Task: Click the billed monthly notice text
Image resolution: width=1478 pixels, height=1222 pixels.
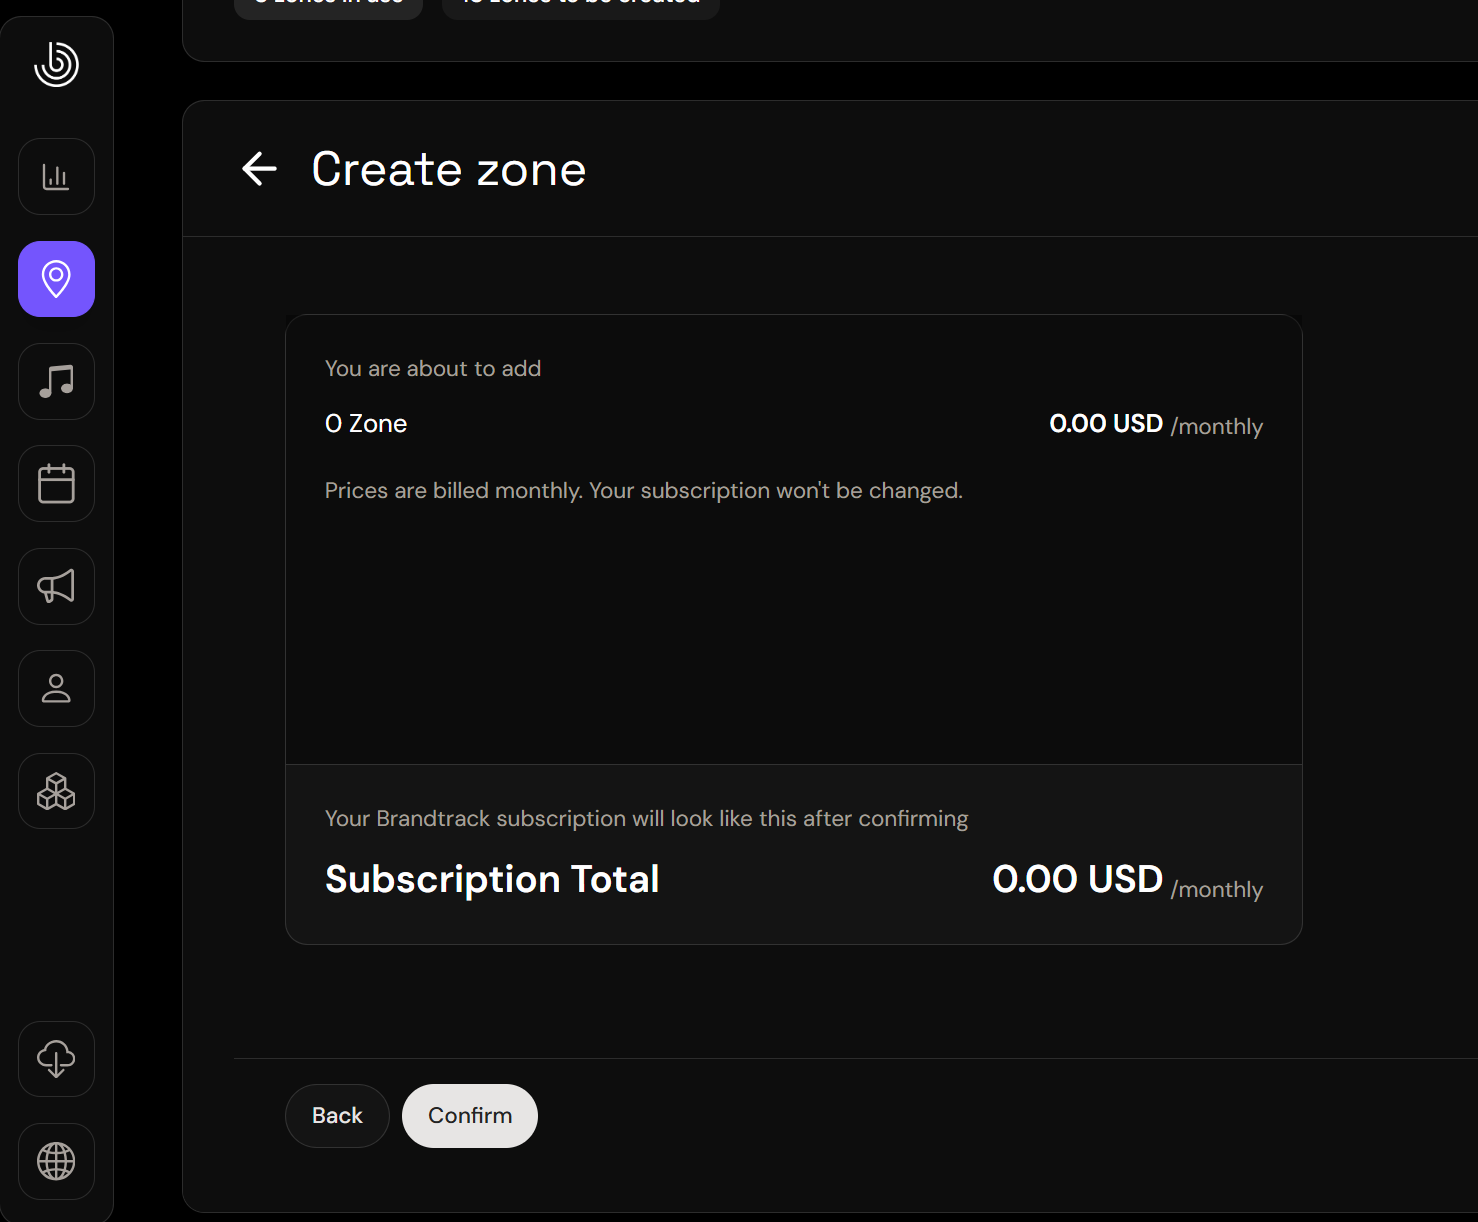Action: pos(644,491)
